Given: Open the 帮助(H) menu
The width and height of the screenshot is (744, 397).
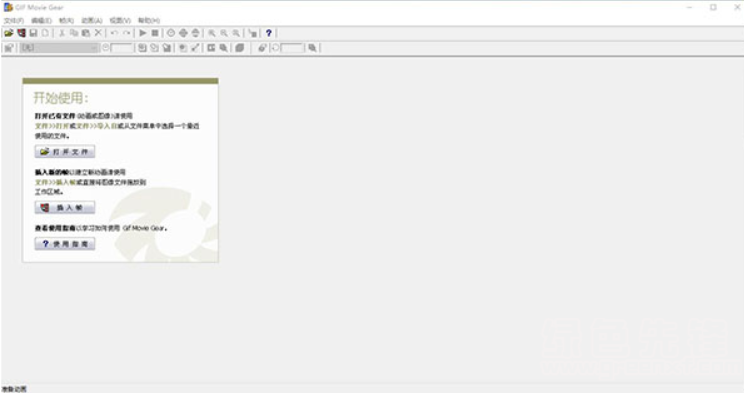Looking at the screenshot, I should pos(149,20).
